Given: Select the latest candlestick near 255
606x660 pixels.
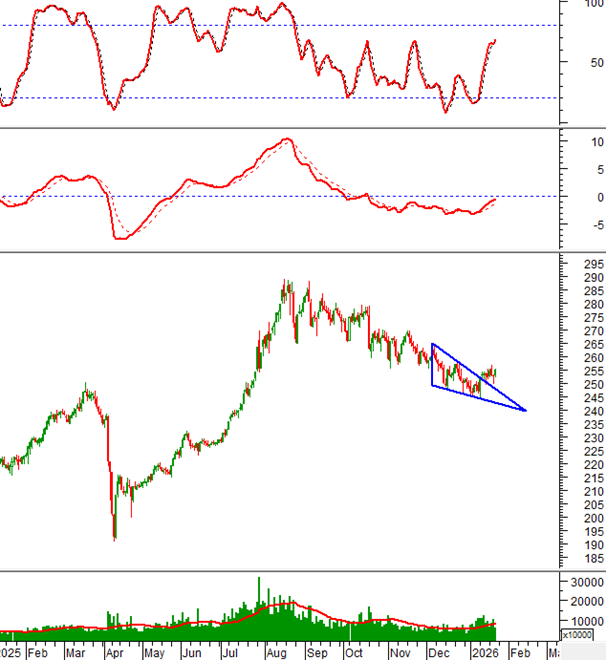Looking at the screenshot, I should tap(494, 372).
